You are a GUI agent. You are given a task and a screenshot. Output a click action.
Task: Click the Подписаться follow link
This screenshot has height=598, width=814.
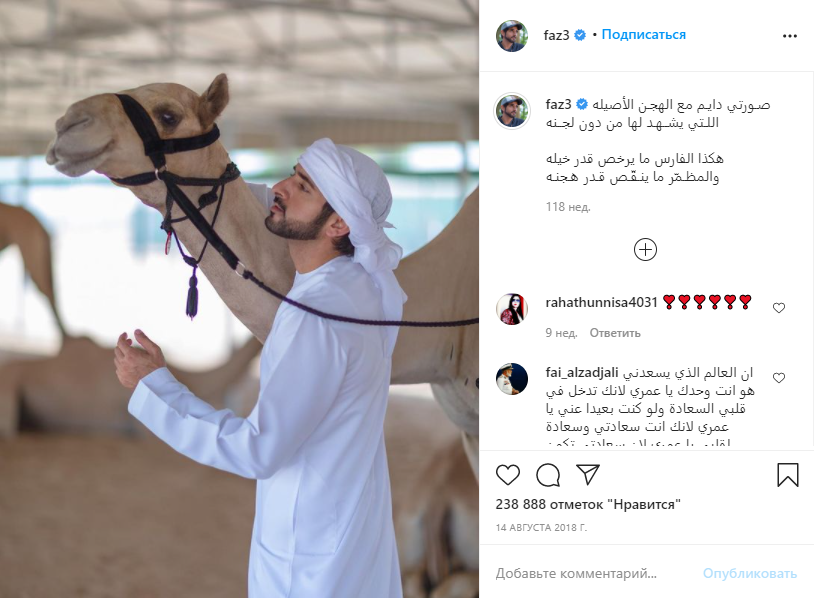click(644, 35)
